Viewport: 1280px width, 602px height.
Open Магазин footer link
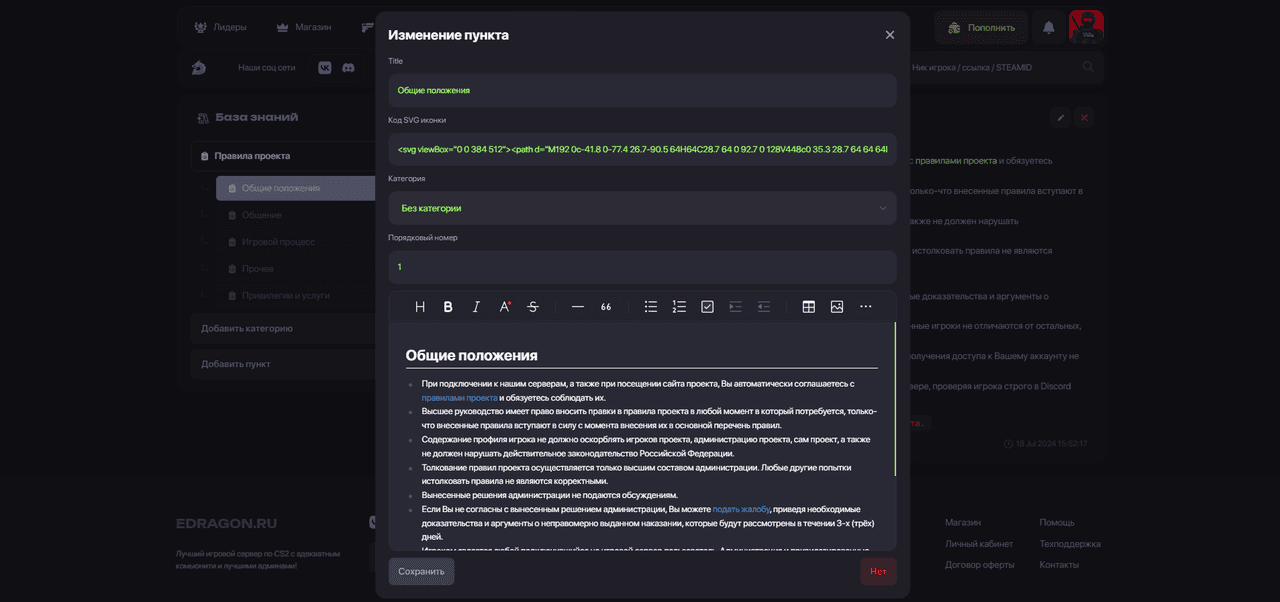coord(963,523)
